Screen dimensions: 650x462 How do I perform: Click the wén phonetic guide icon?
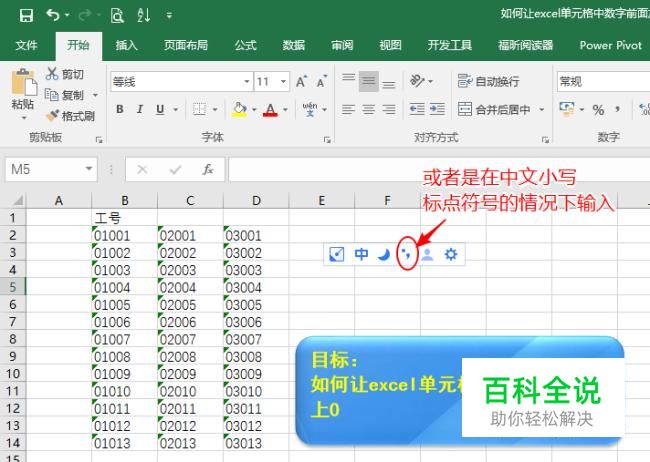pos(310,109)
